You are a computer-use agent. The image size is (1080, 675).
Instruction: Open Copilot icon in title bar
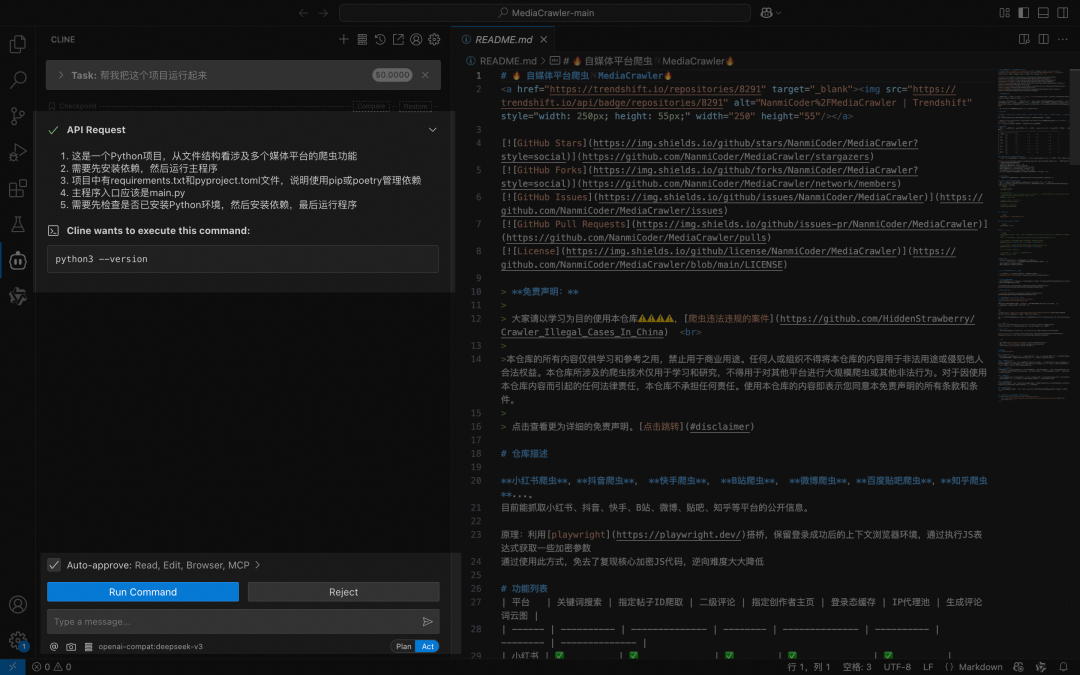point(766,12)
